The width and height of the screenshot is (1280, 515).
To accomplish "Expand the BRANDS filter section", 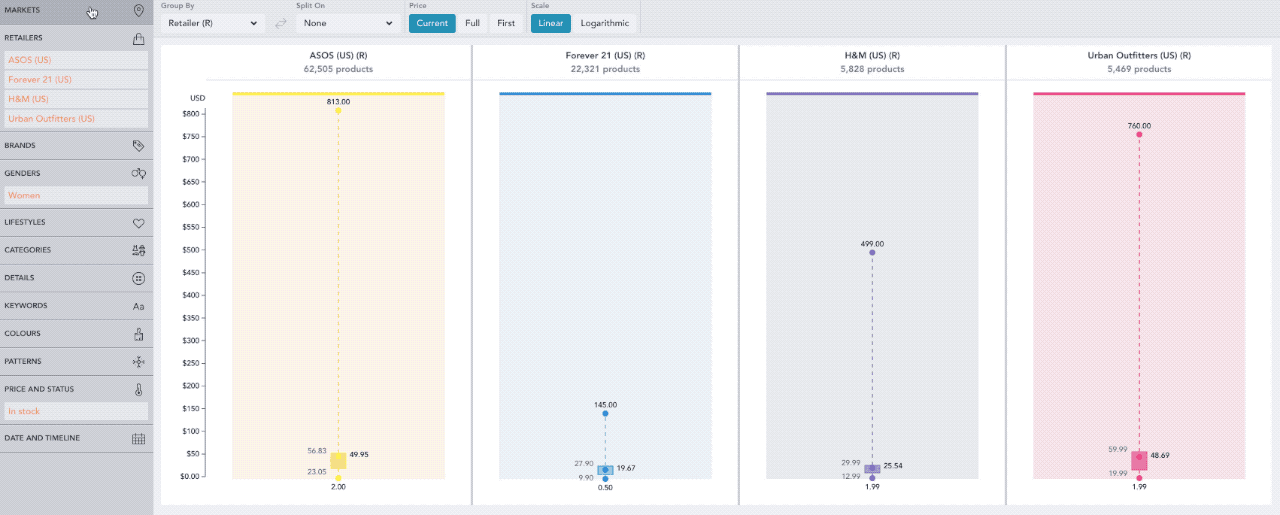I will click(76, 146).
